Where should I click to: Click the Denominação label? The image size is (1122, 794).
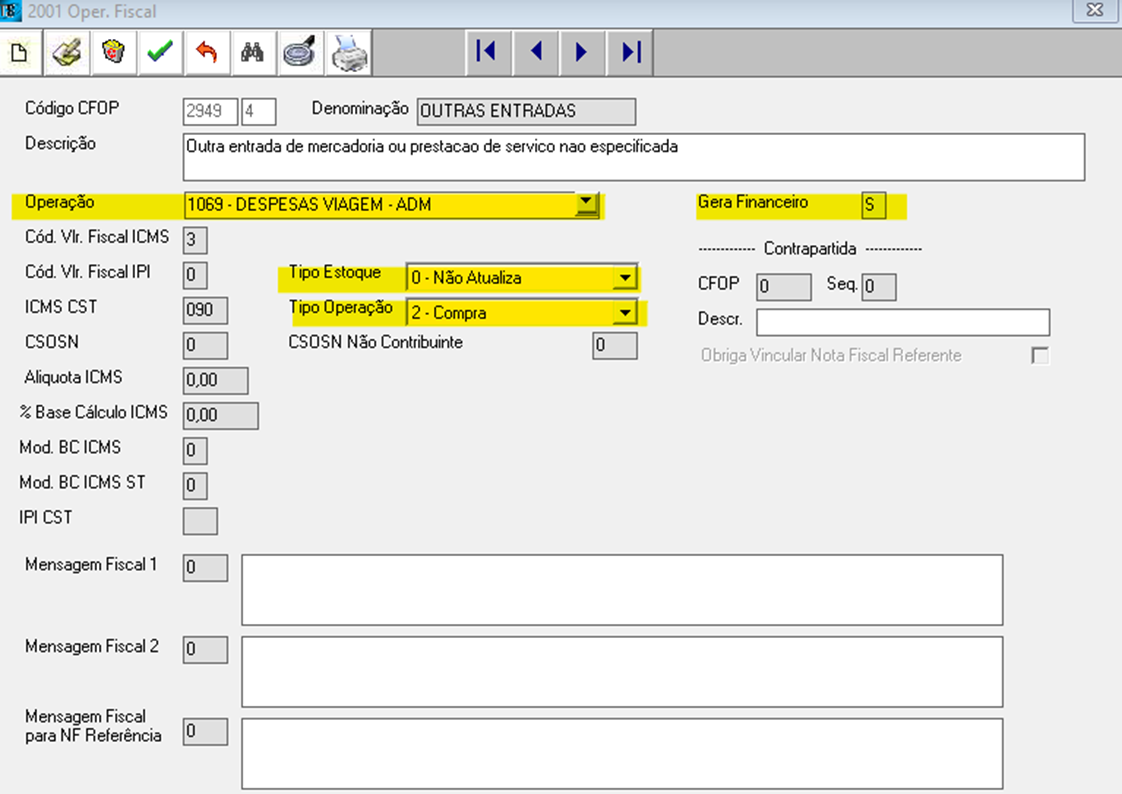360,109
